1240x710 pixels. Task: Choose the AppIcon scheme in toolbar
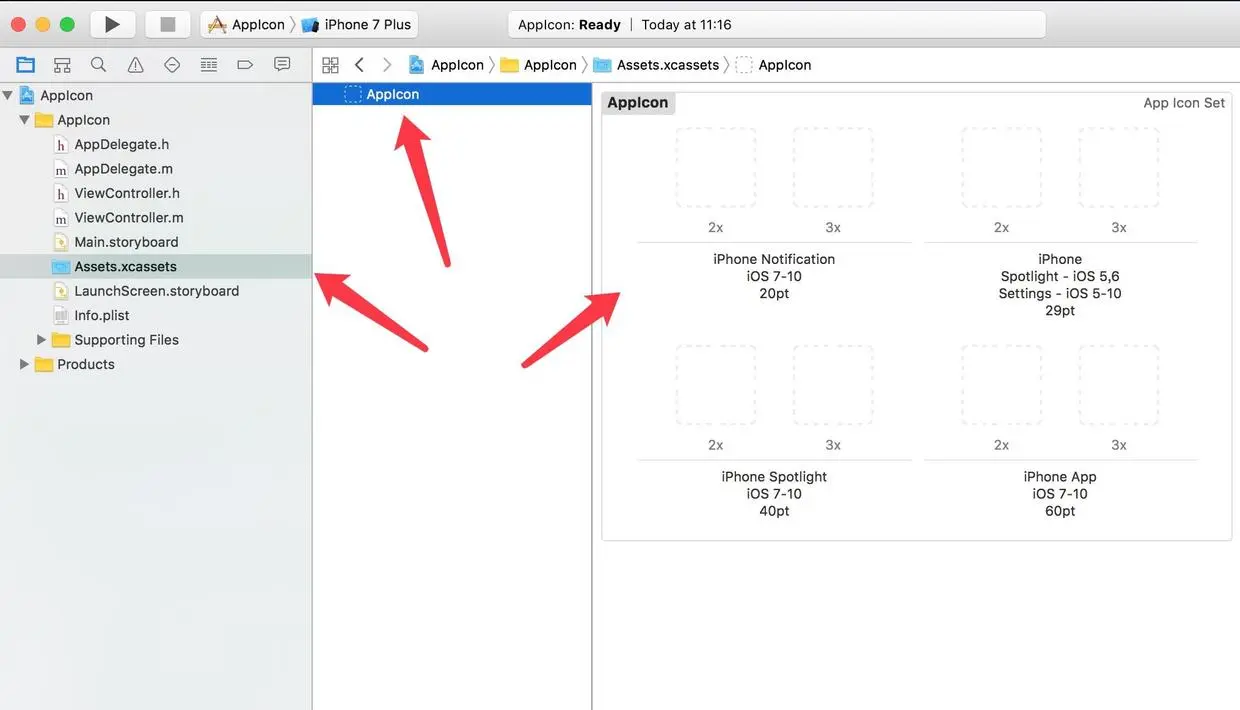[x=246, y=24]
